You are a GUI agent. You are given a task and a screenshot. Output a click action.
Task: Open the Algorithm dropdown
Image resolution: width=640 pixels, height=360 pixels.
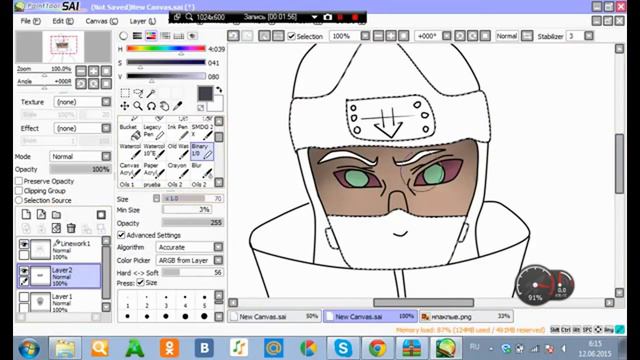pos(218,247)
